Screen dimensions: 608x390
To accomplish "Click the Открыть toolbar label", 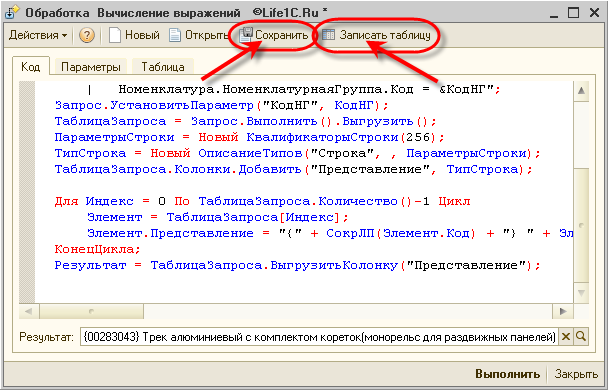I will (206, 35).
